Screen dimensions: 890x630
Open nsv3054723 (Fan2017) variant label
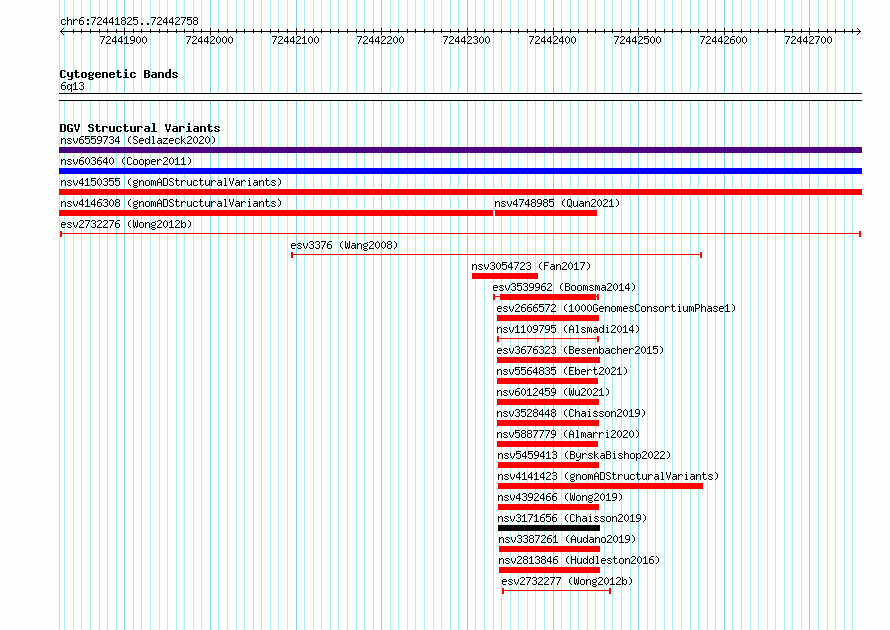[x=531, y=266]
